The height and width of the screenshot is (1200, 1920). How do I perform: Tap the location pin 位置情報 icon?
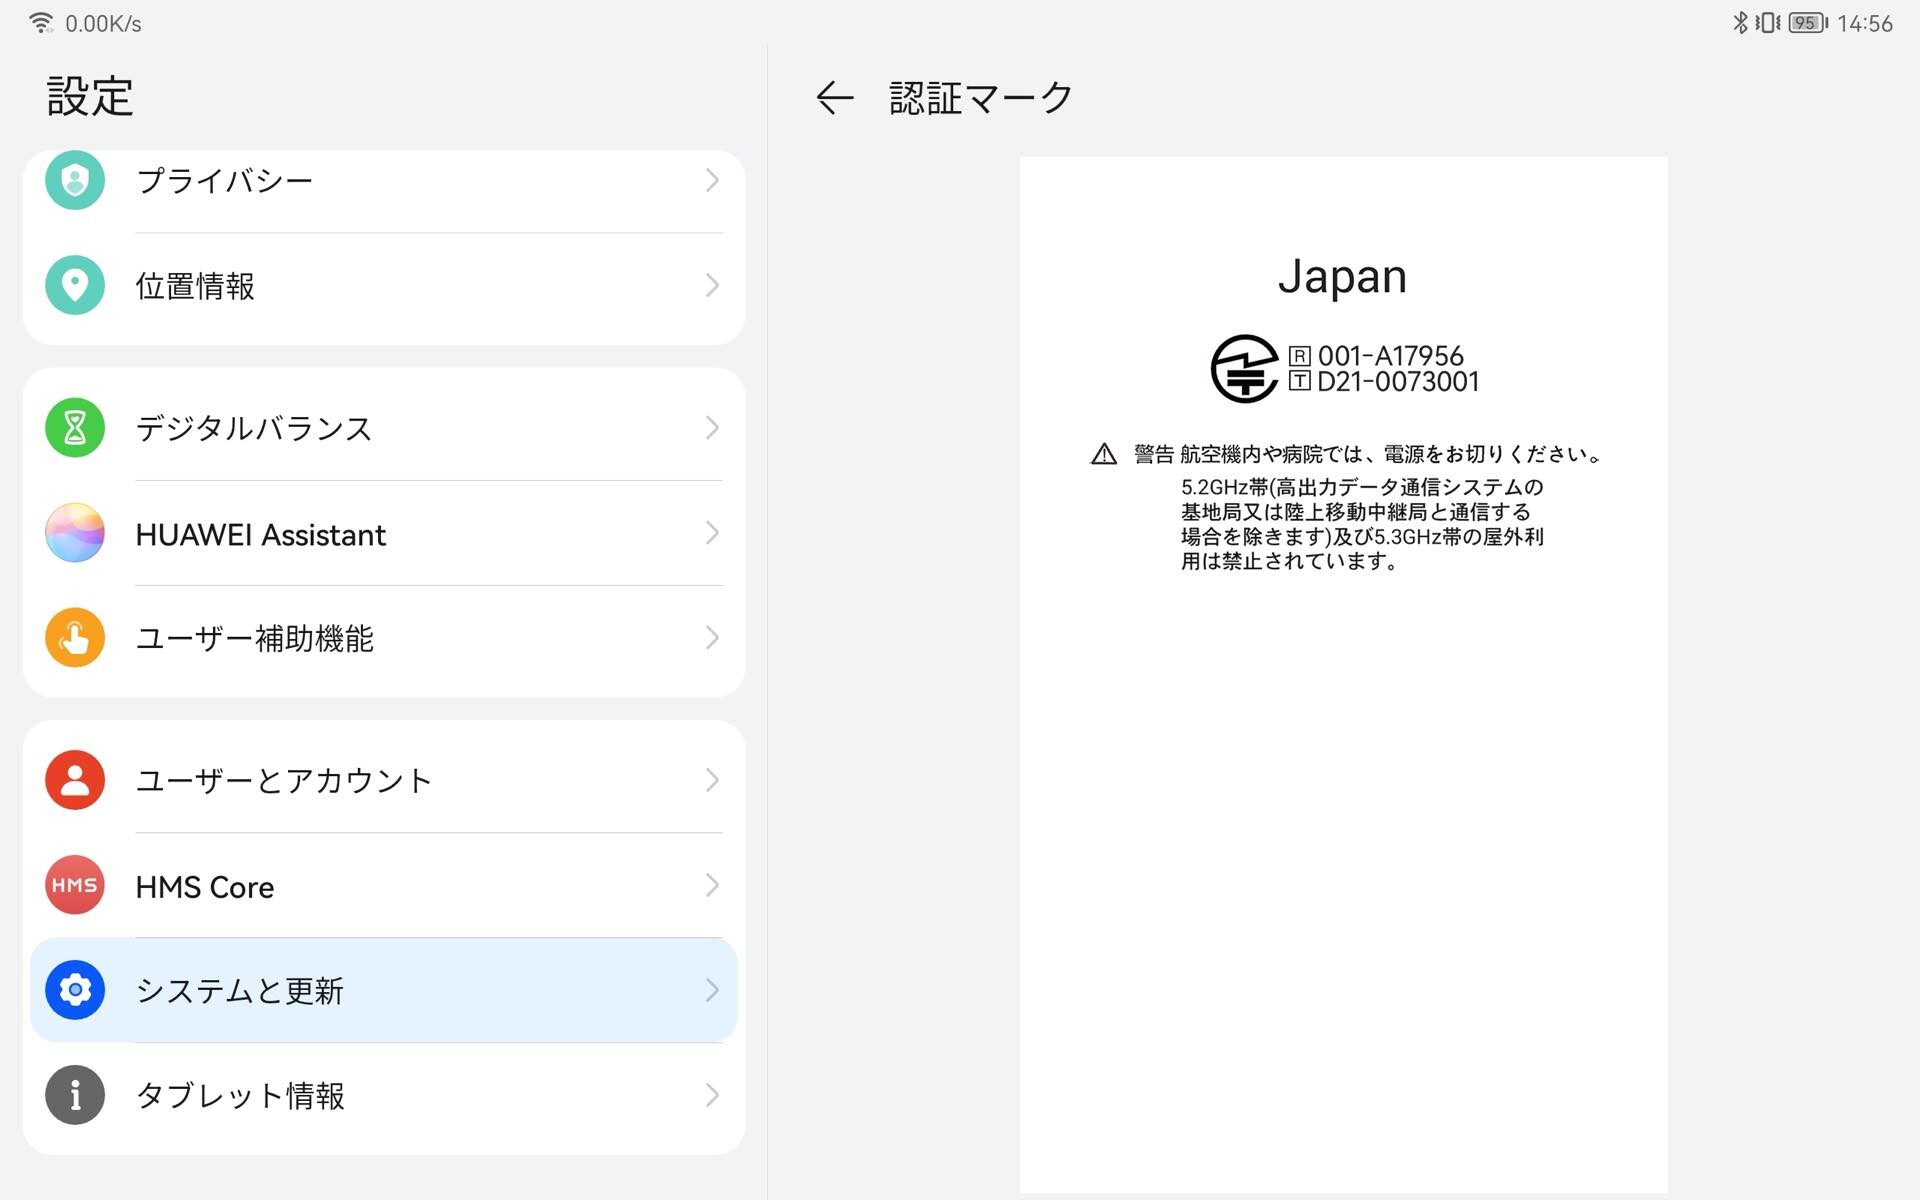point(75,285)
